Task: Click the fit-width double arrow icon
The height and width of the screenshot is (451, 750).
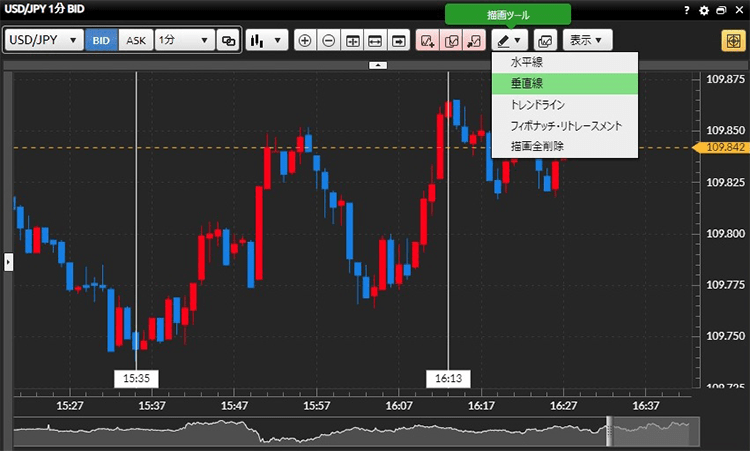Action: (375, 41)
